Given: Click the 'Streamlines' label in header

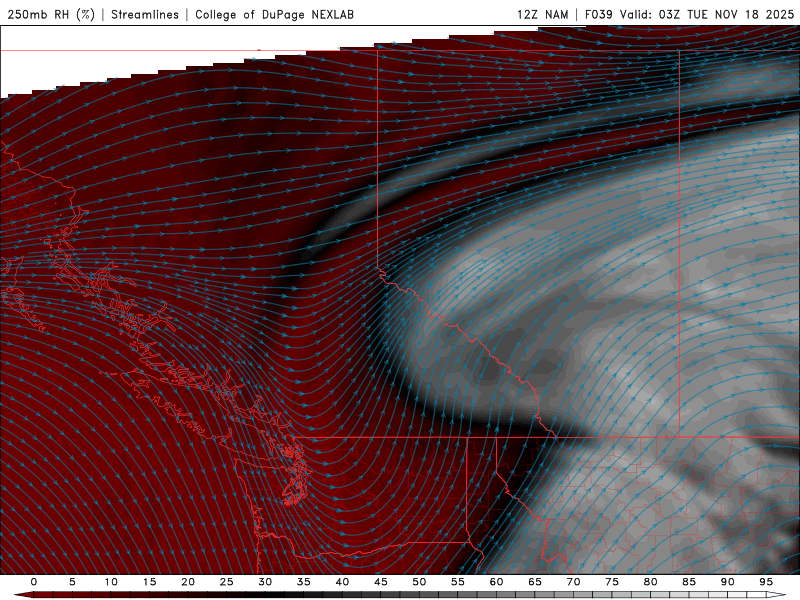Looking at the screenshot, I should point(145,14).
